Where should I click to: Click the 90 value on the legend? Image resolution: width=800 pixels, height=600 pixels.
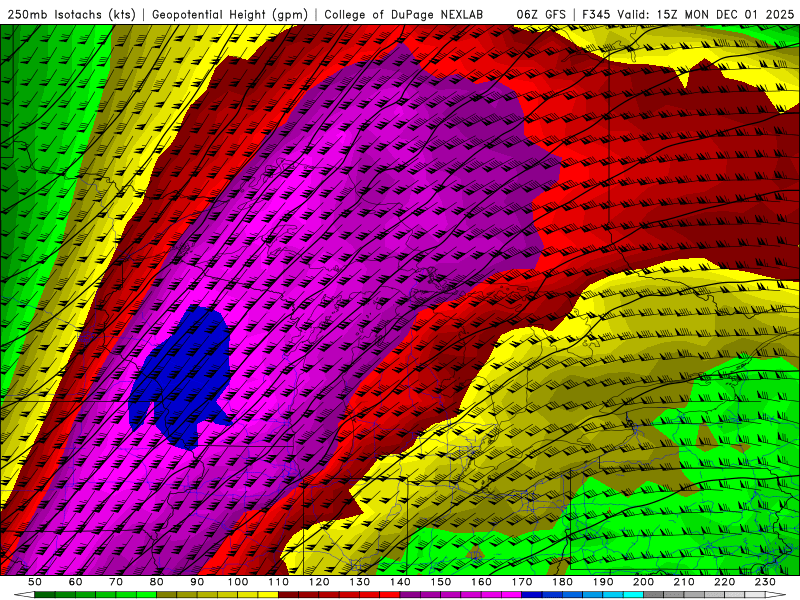[197, 582]
